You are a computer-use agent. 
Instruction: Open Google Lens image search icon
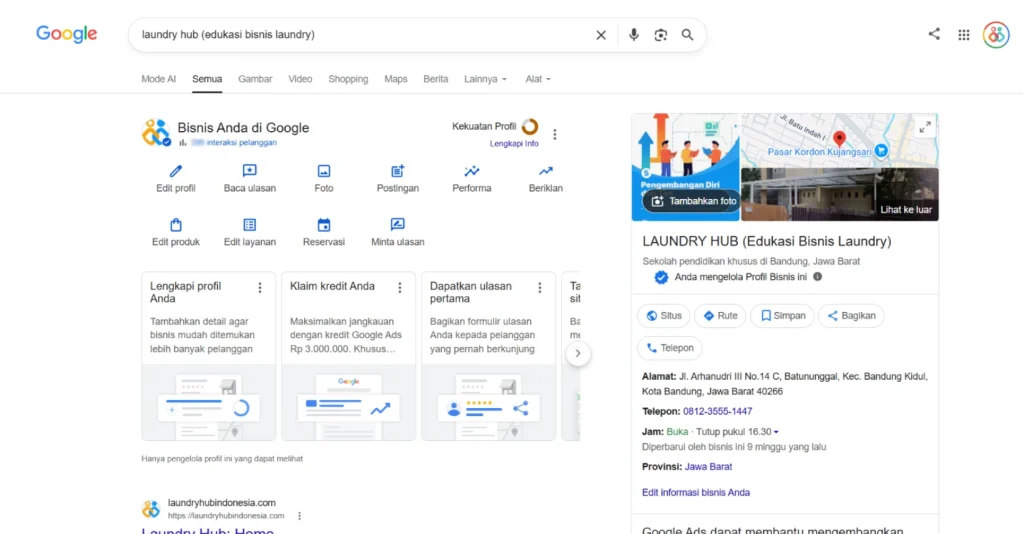(660, 35)
